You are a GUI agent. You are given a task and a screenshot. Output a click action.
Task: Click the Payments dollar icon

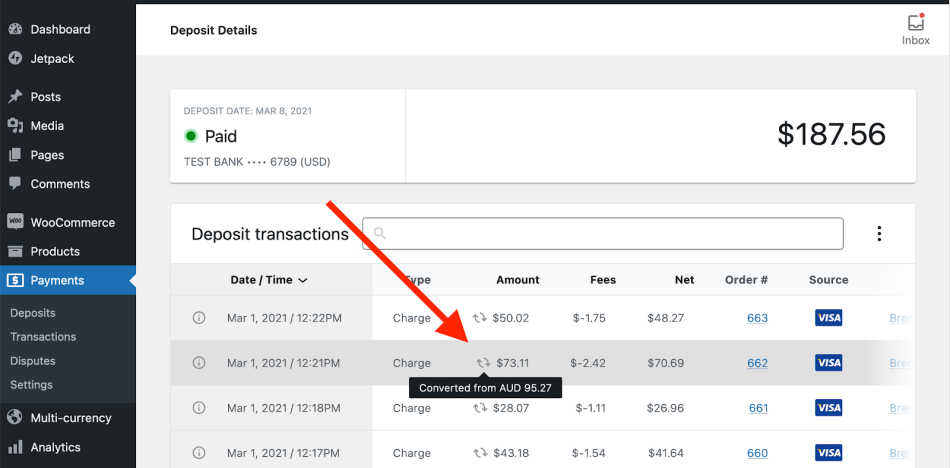(15, 280)
